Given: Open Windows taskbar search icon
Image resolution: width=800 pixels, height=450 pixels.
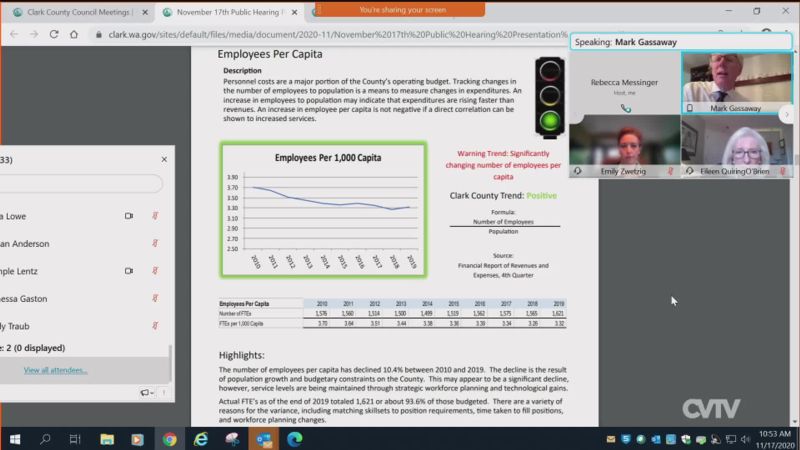Looking at the screenshot, I should coord(45,439).
